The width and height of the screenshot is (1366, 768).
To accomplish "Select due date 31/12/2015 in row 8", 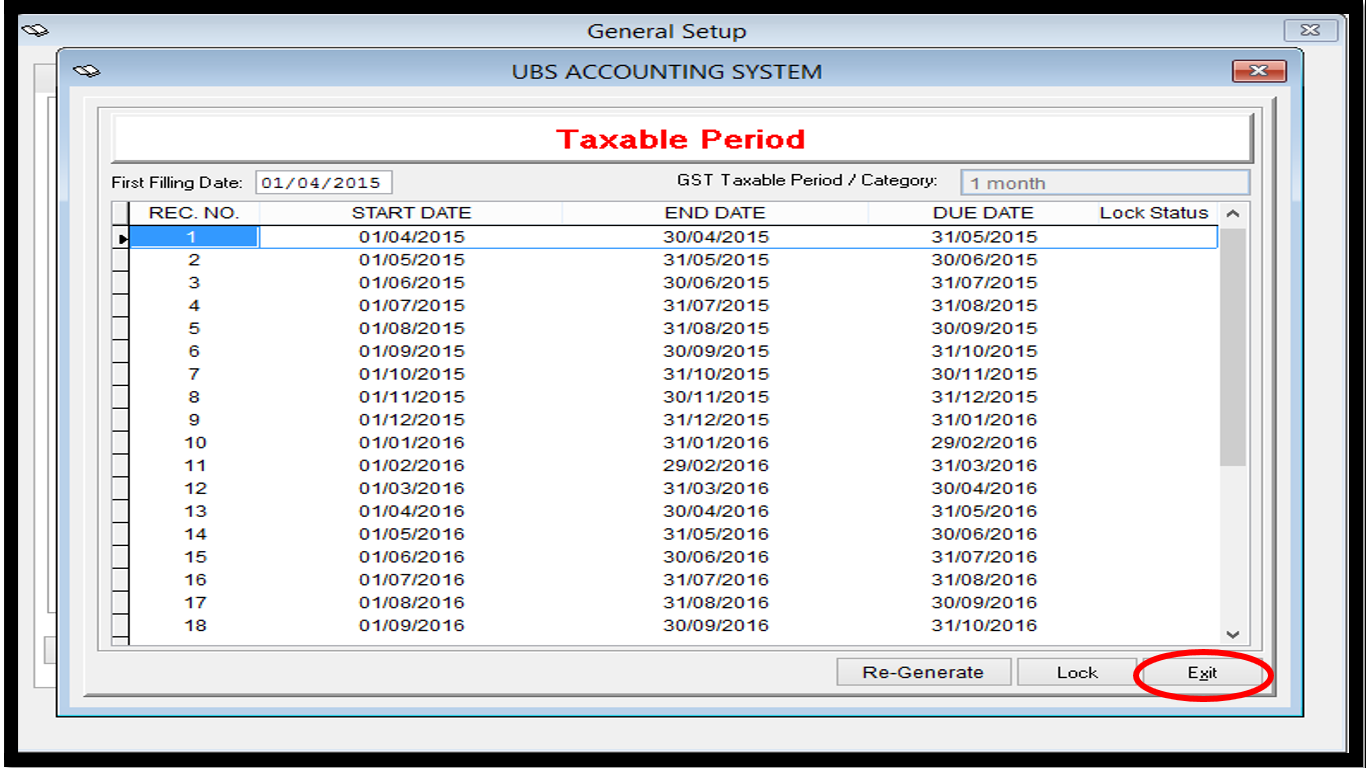I will [984, 397].
